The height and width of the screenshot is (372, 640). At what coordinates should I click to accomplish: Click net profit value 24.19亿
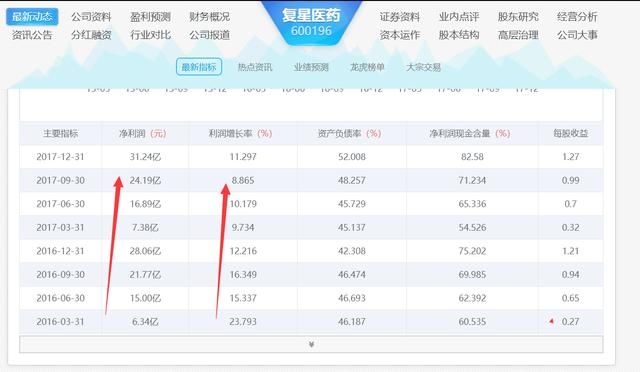(145, 180)
